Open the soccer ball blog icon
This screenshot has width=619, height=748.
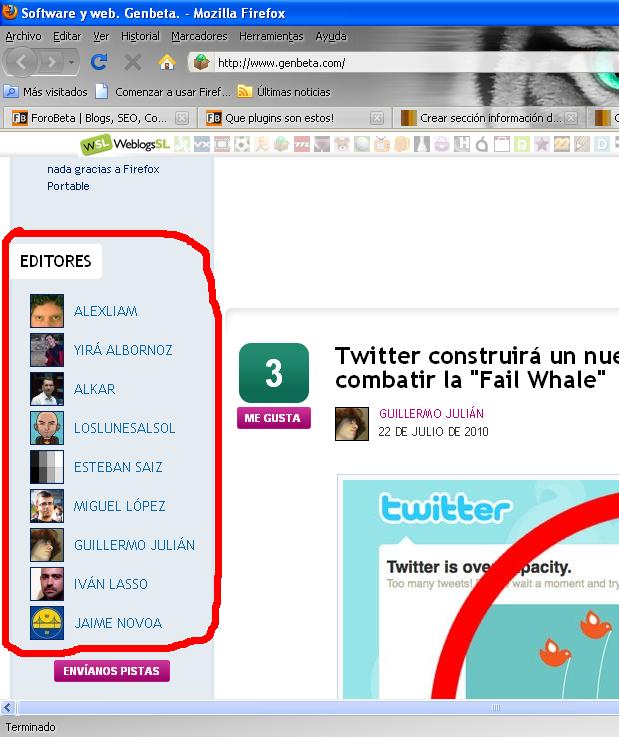tap(242, 144)
